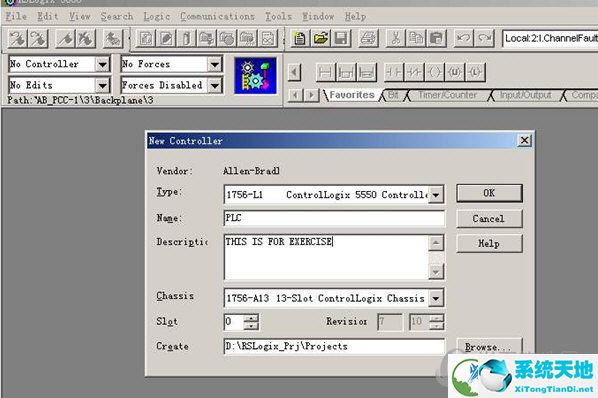Switch to the Favorites instruction tab

352,95
